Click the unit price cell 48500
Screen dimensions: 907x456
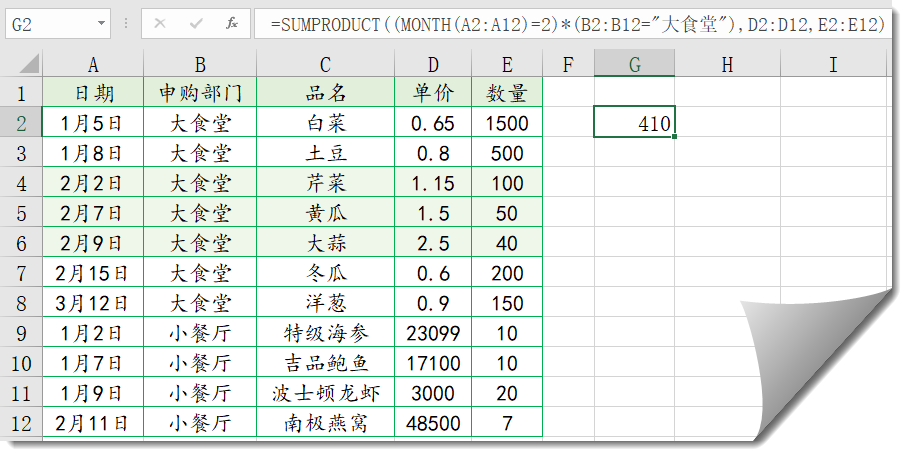click(433, 424)
